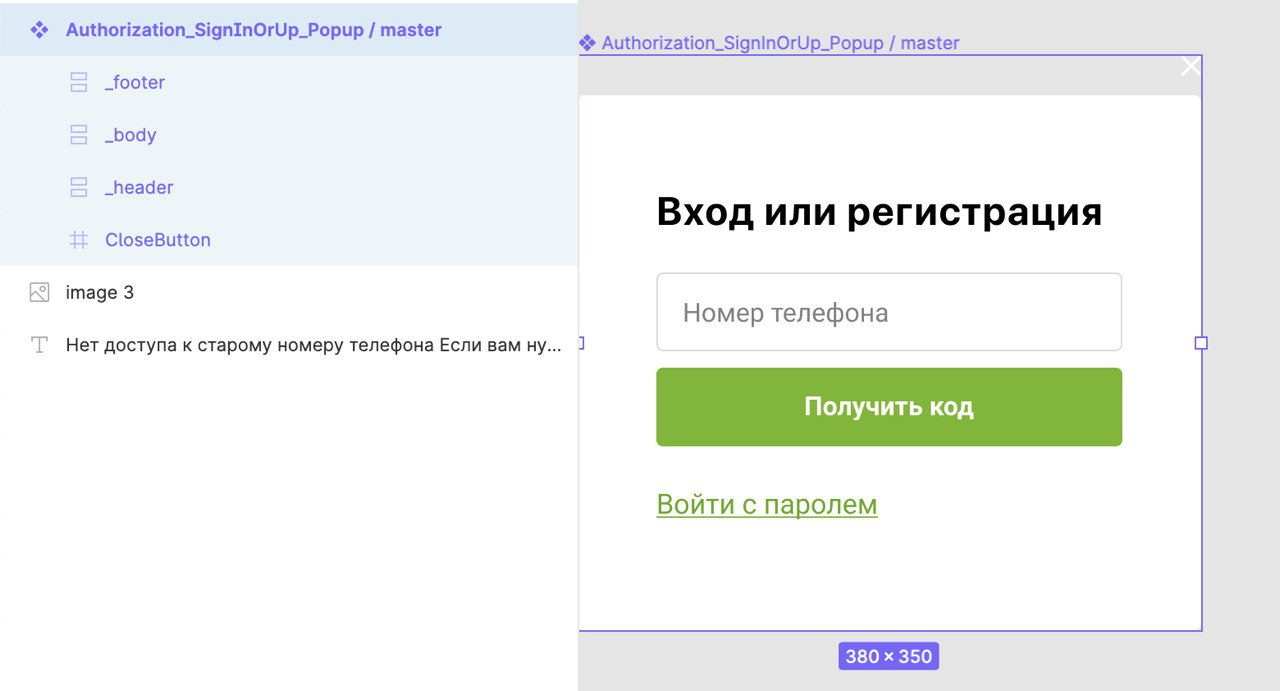Click the 'Войти с паролем' link
Viewport: 1280px width, 691px height.
pos(767,505)
